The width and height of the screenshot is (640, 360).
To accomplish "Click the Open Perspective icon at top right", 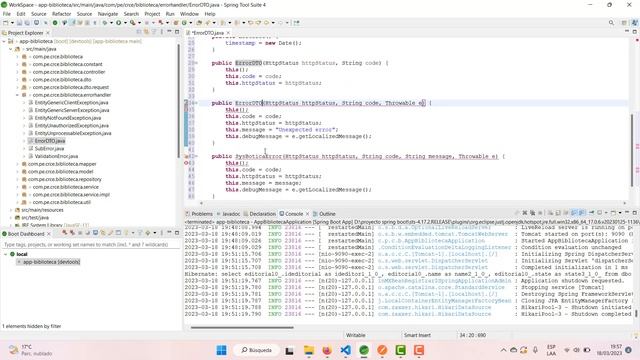I will tap(624, 23).
